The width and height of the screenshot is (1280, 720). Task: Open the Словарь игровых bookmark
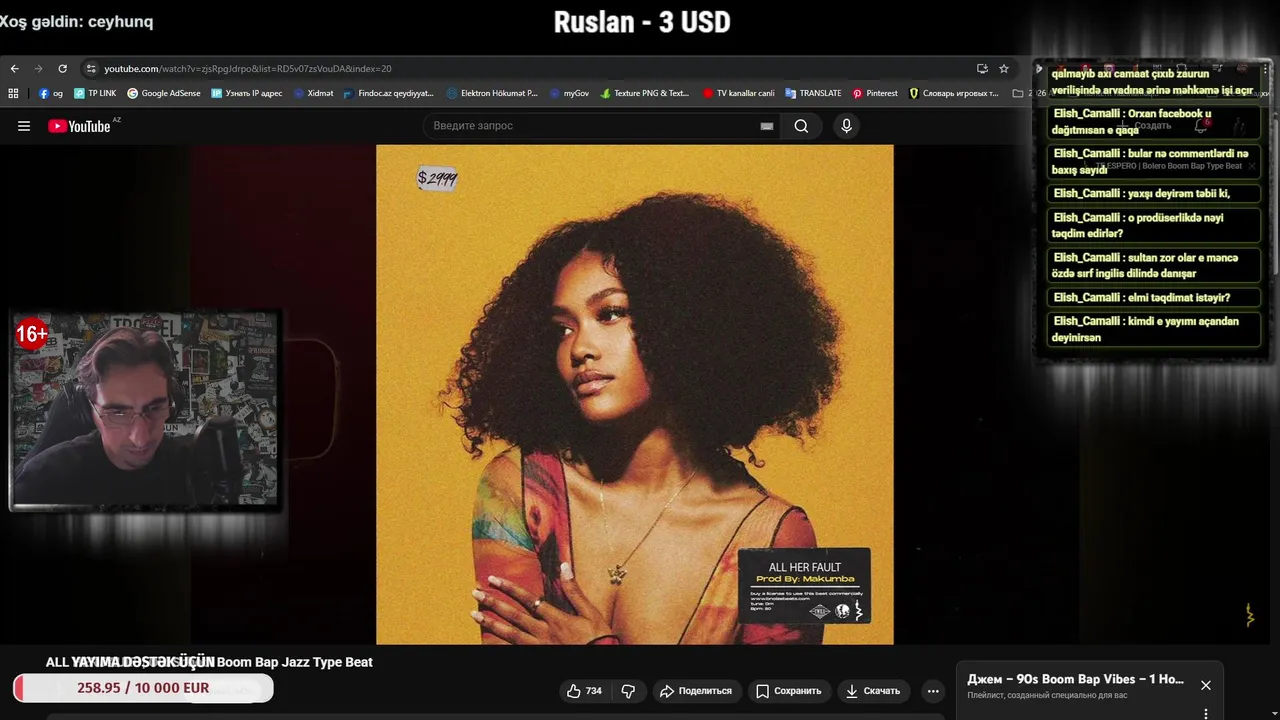(x=954, y=93)
